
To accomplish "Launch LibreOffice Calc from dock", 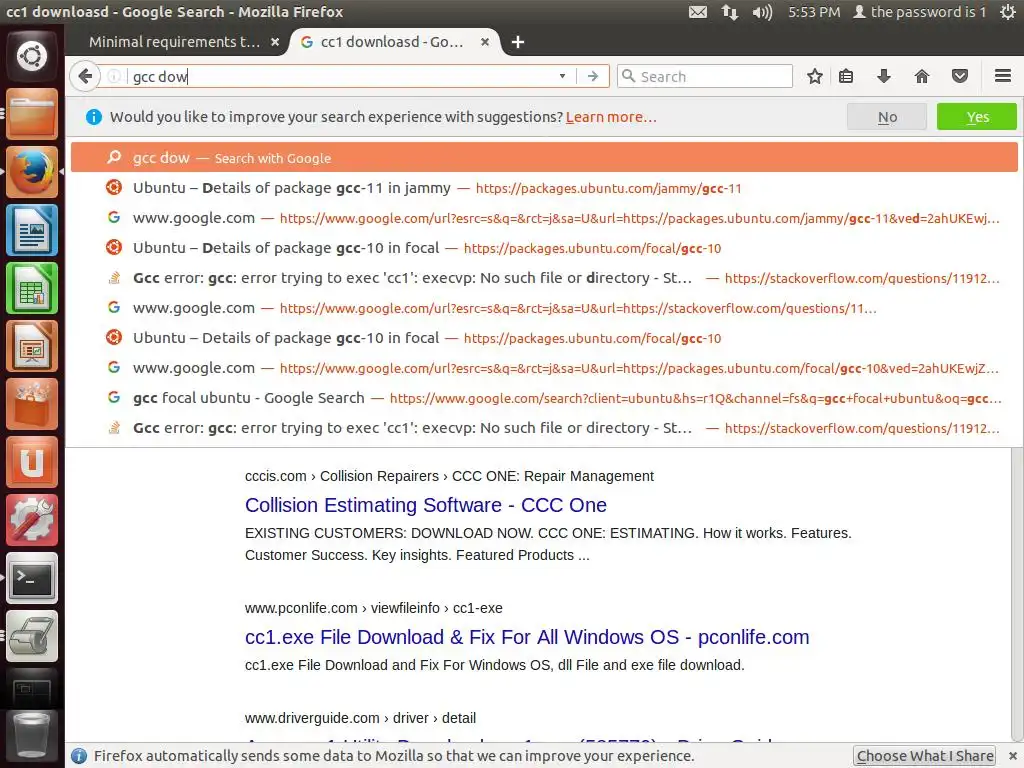I will point(32,289).
